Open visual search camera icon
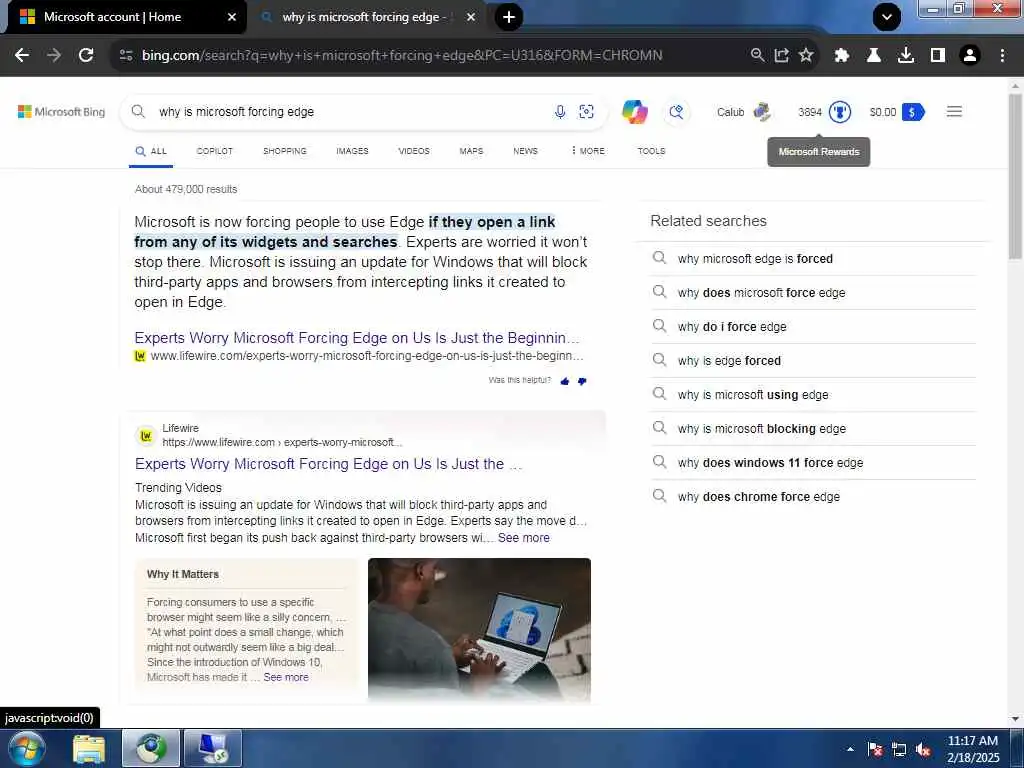The width and height of the screenshot is (1024, 768). [x=586, y=112]
